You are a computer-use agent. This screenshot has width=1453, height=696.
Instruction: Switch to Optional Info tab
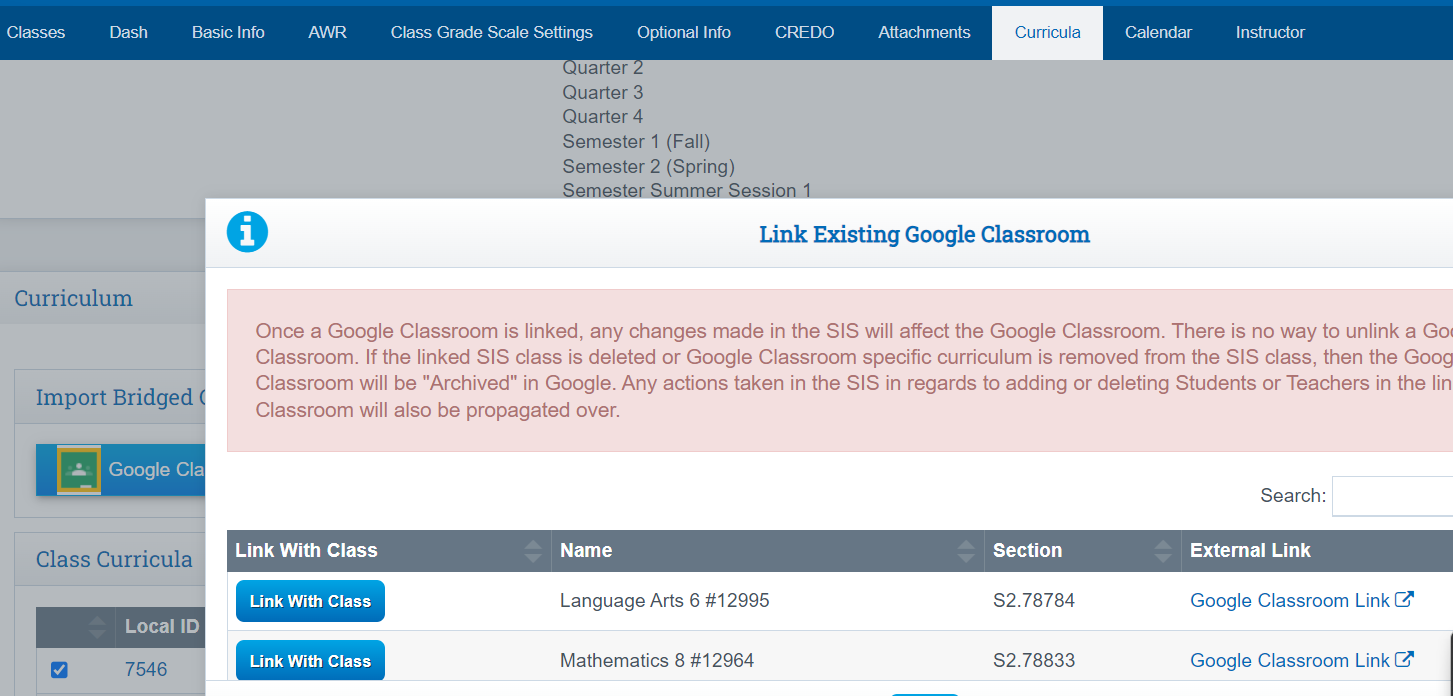tap(684, 32)
